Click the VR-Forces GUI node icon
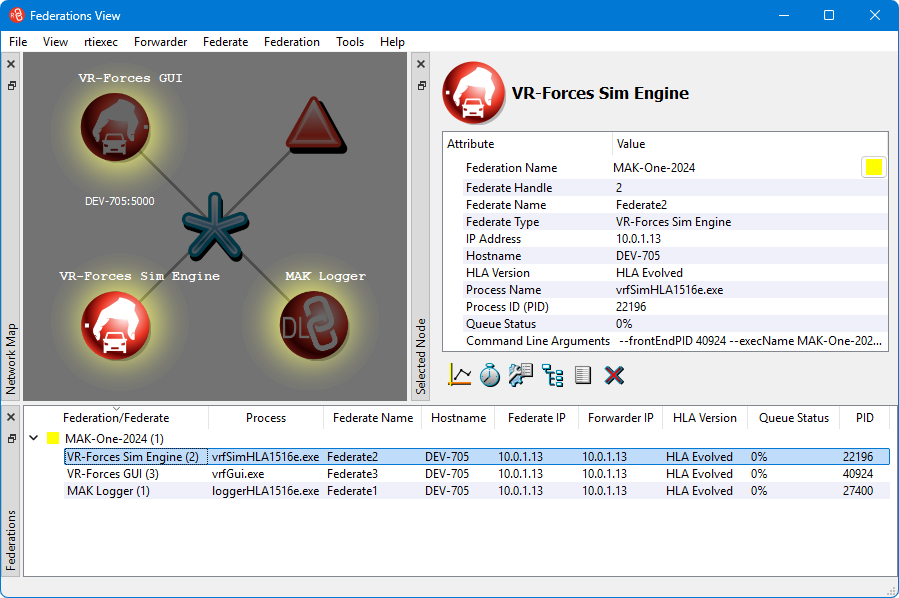 coord(115,128)
